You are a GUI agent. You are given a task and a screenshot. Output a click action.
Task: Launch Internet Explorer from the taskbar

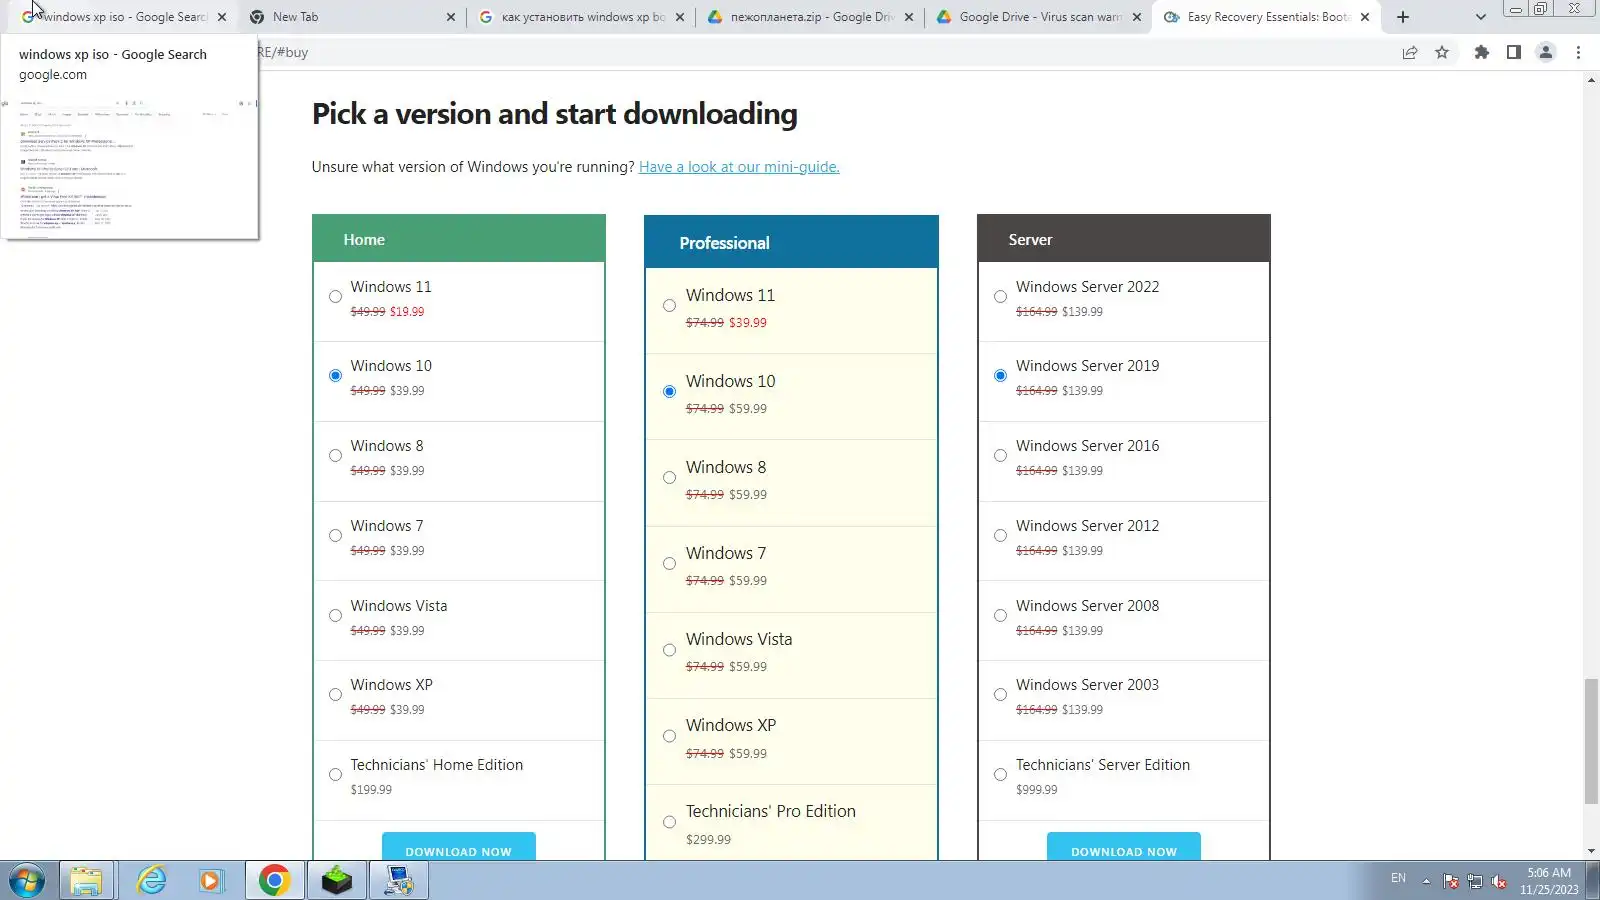(x=152, y=881)
